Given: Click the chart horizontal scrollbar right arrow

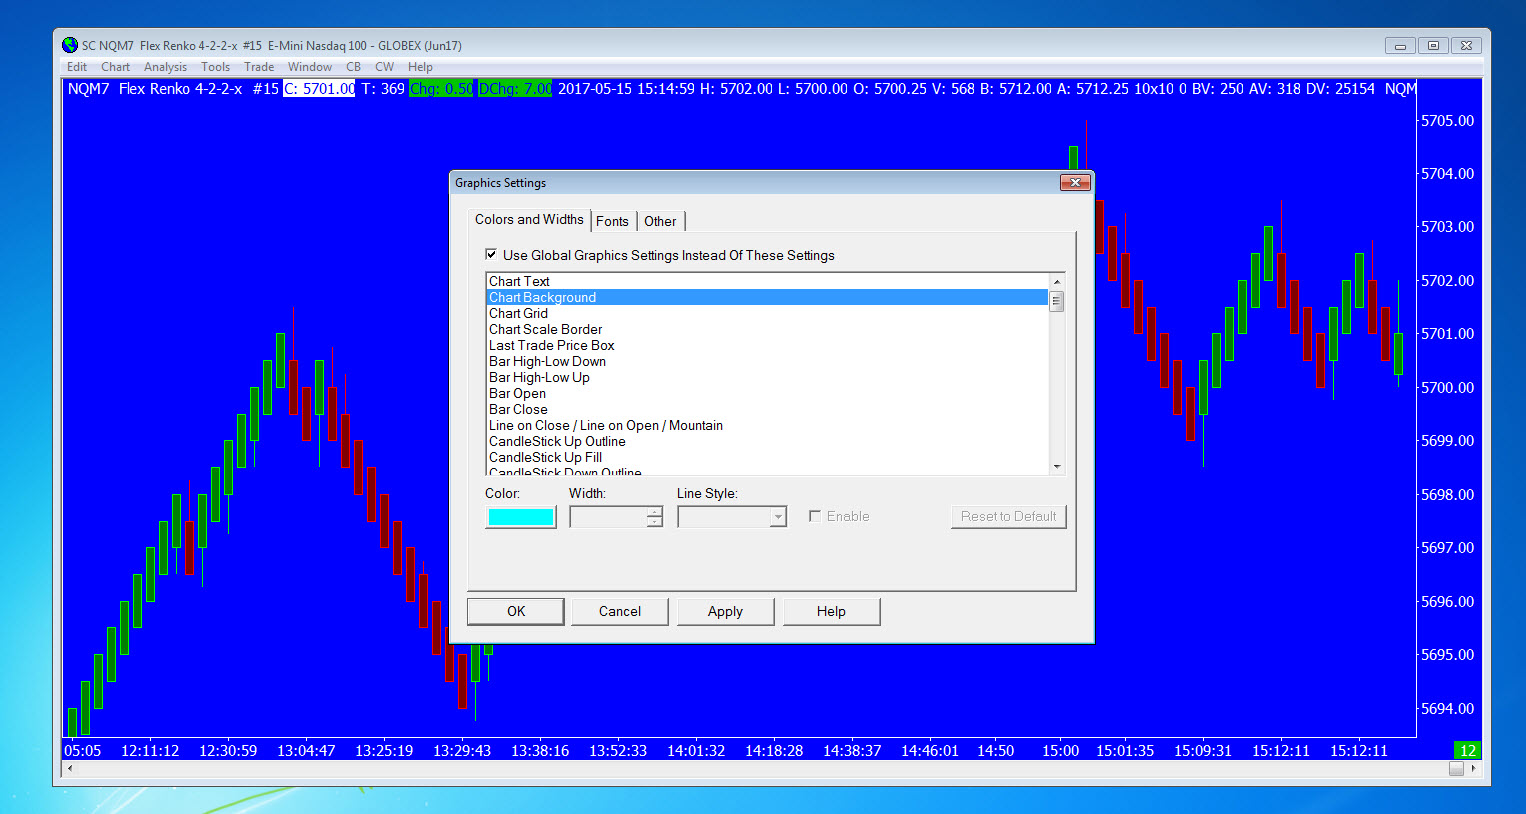Looking at the screenshot, I should point(1474,768).
